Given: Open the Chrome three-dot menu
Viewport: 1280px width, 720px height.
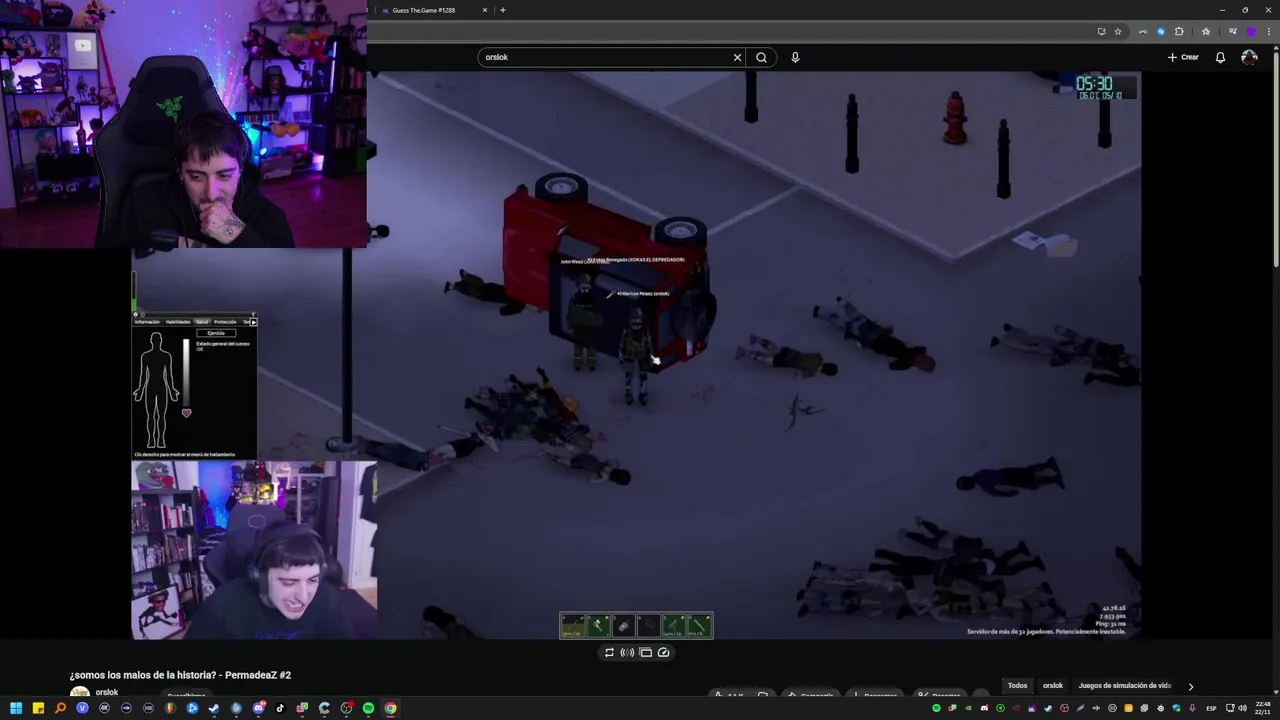Looking at the screenshot, I should point(1267,31).
